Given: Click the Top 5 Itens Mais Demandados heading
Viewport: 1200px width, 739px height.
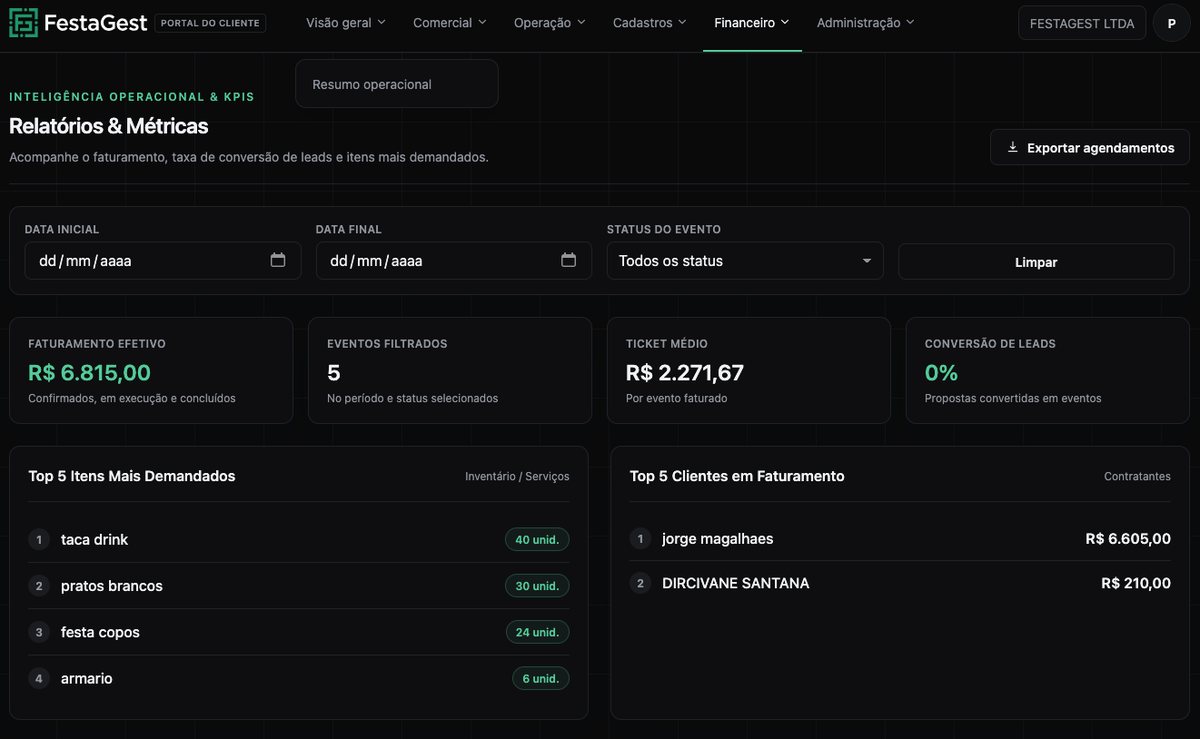Looking at the screenshot, I should [x=132, y=476].
